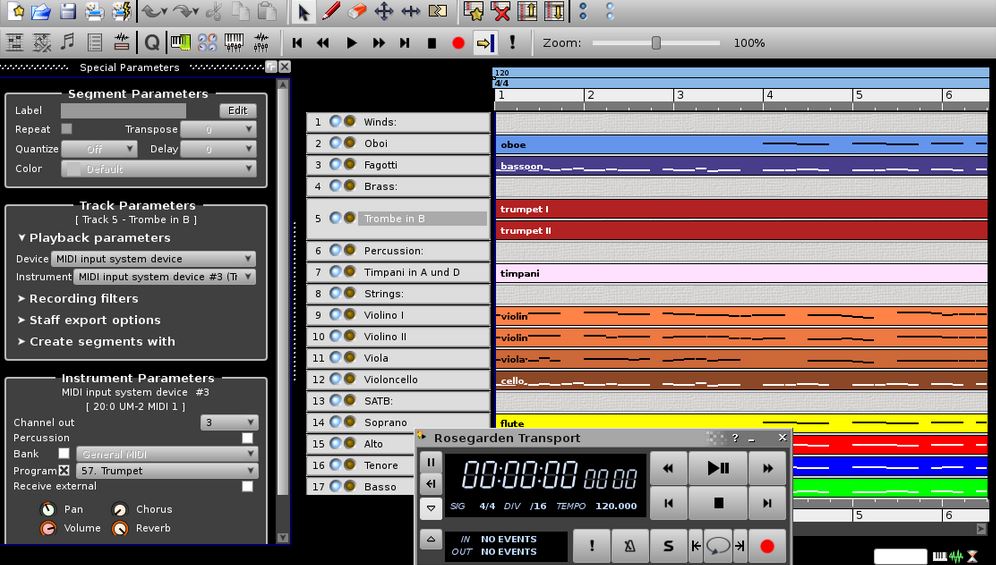Expand the Recording filters section

click(77, 299)
